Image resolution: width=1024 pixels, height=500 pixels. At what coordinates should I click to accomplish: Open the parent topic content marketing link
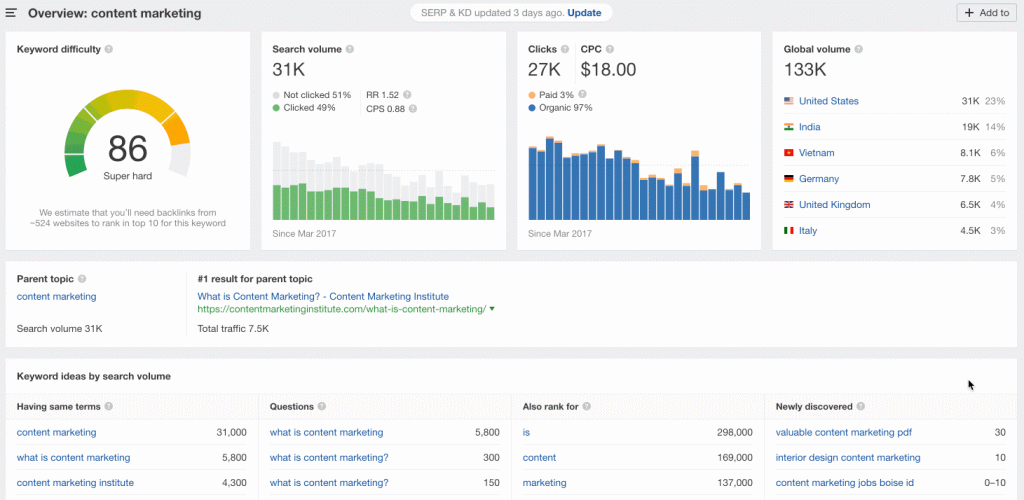(x=57, y=296)
